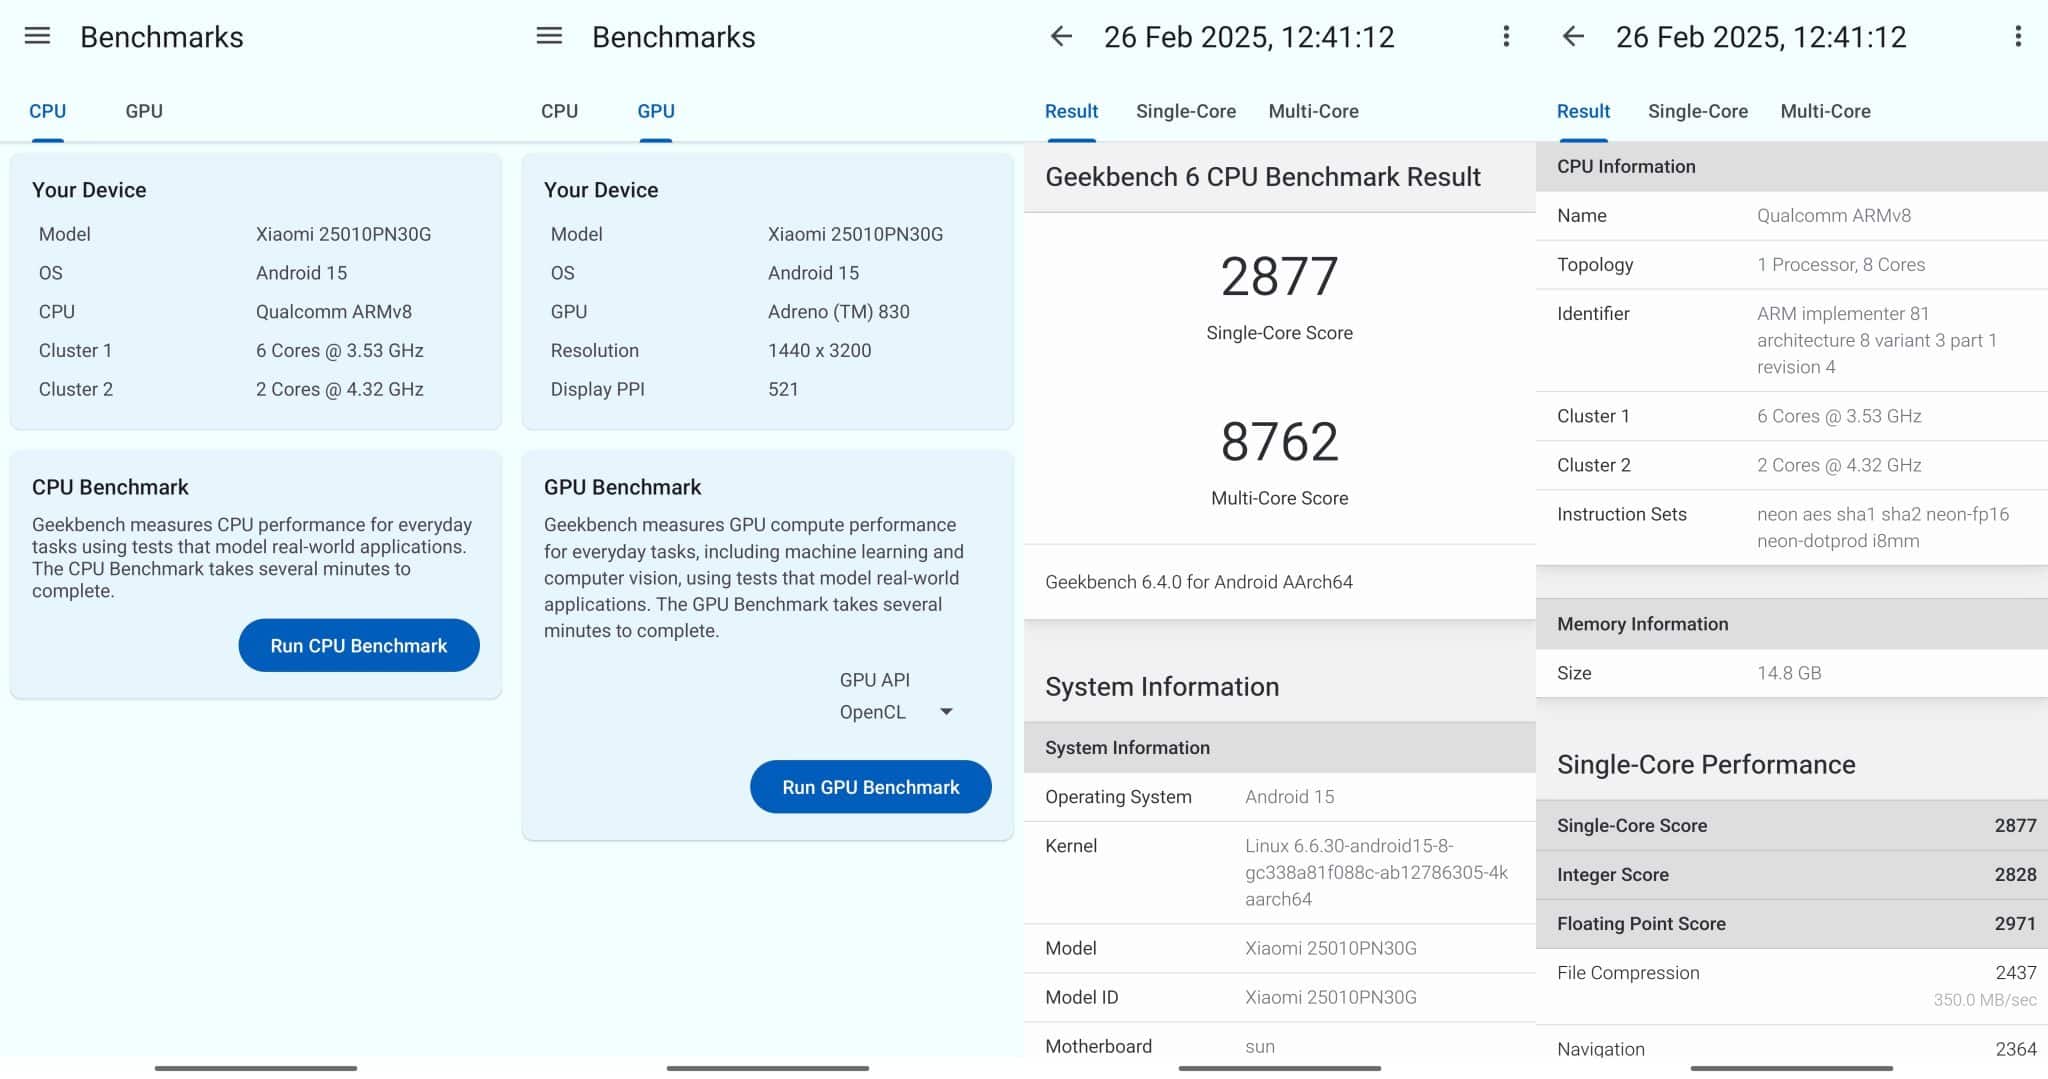Select Adreno (TM) 830 GPU value
Viewport: 2048px width, 1079px height.
point(839,312)
